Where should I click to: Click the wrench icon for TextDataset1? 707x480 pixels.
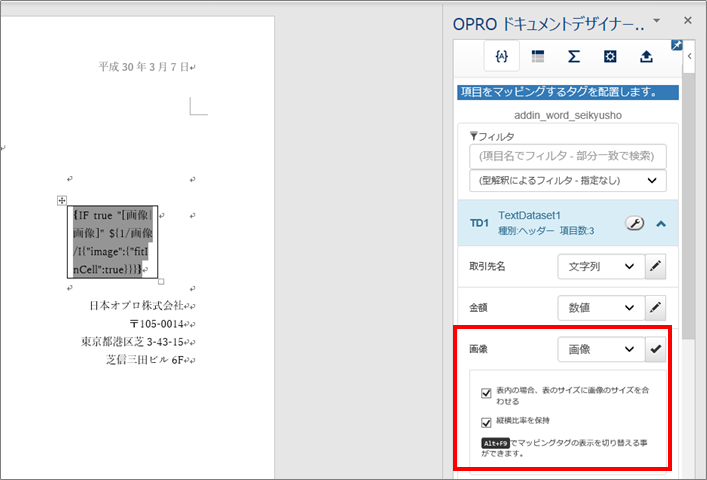click(634, 223)
